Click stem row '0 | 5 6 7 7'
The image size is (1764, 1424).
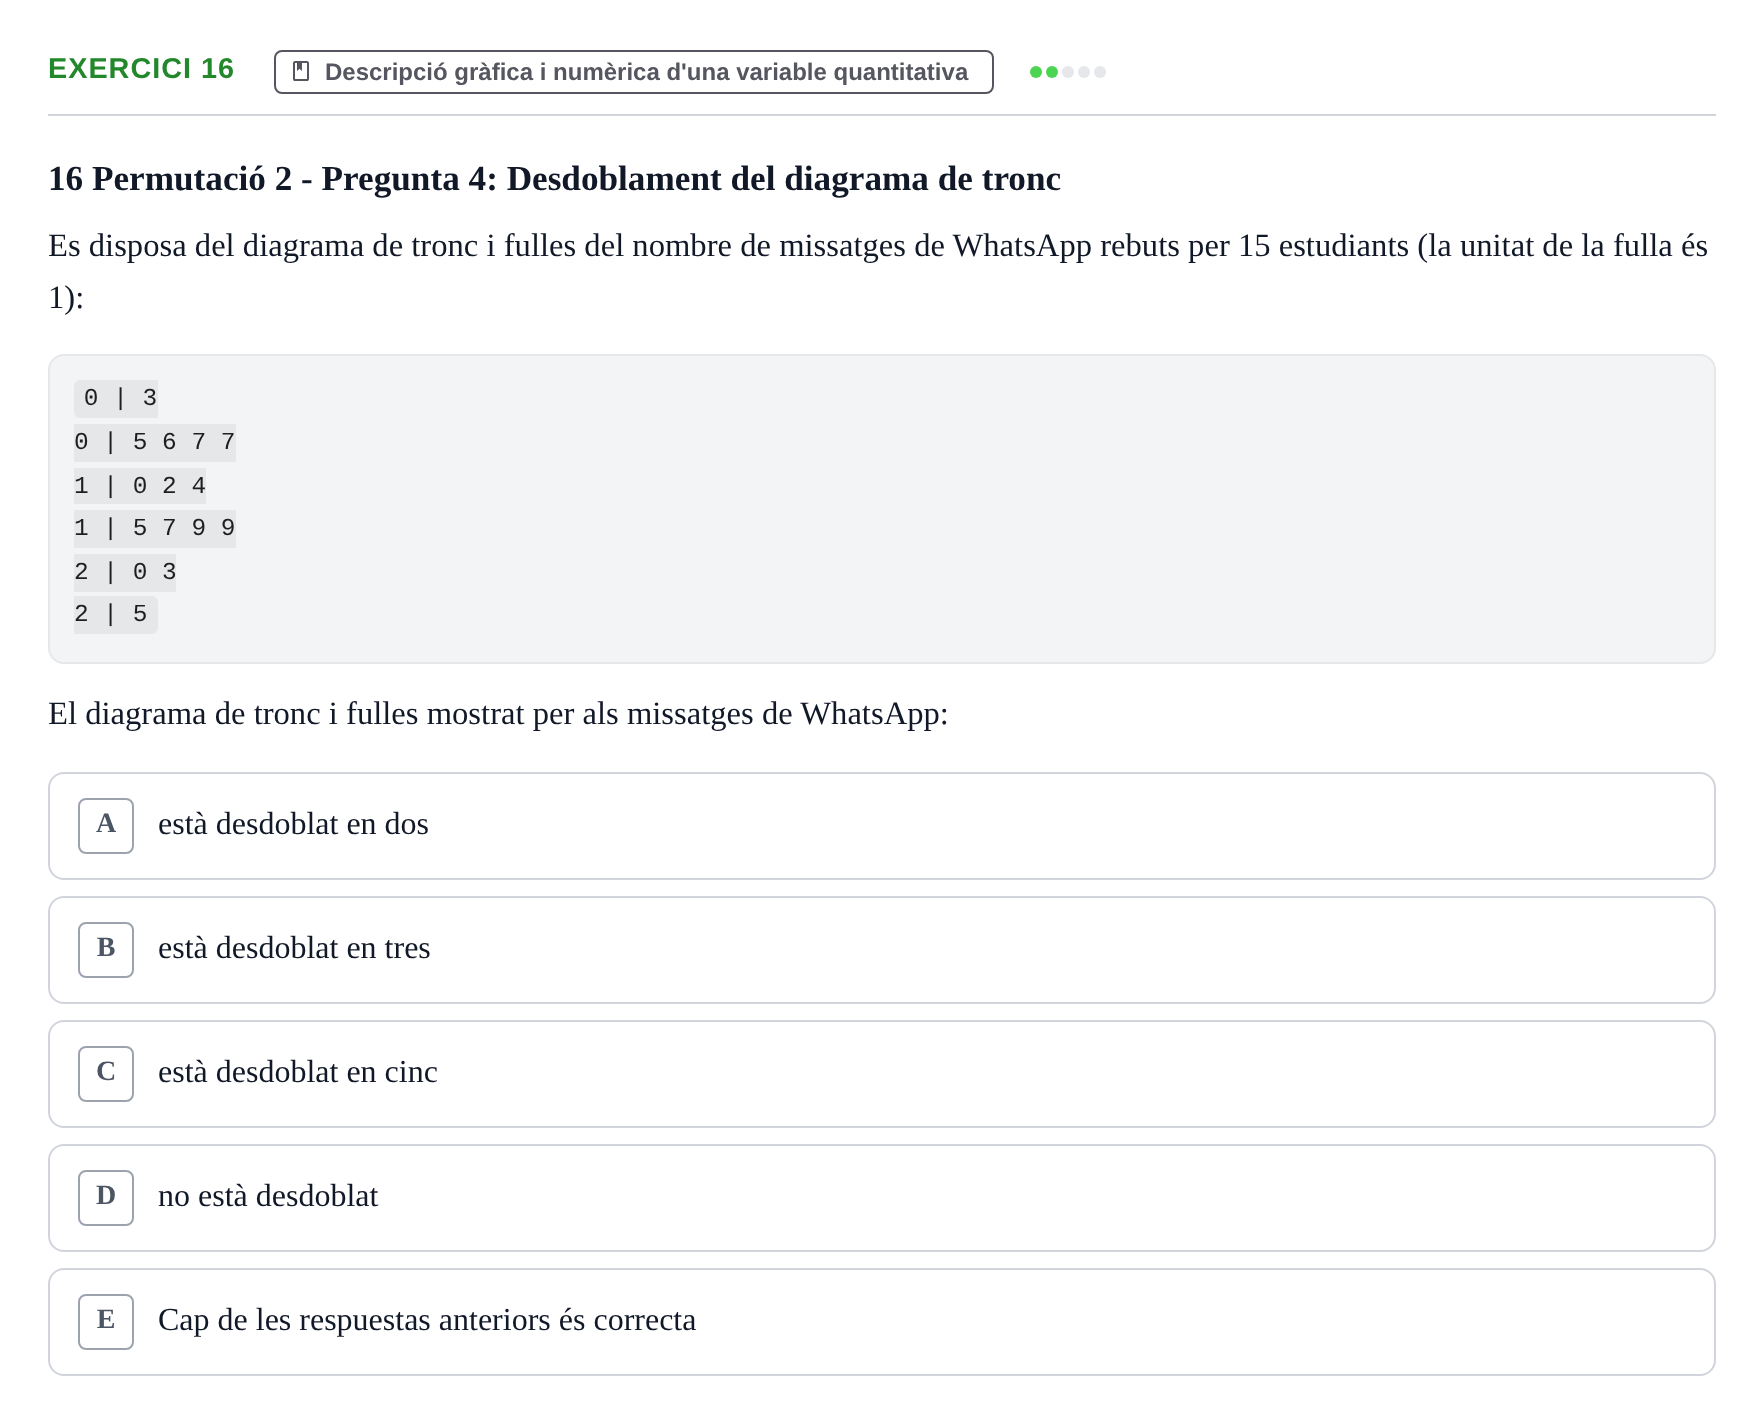click(155, 442)
